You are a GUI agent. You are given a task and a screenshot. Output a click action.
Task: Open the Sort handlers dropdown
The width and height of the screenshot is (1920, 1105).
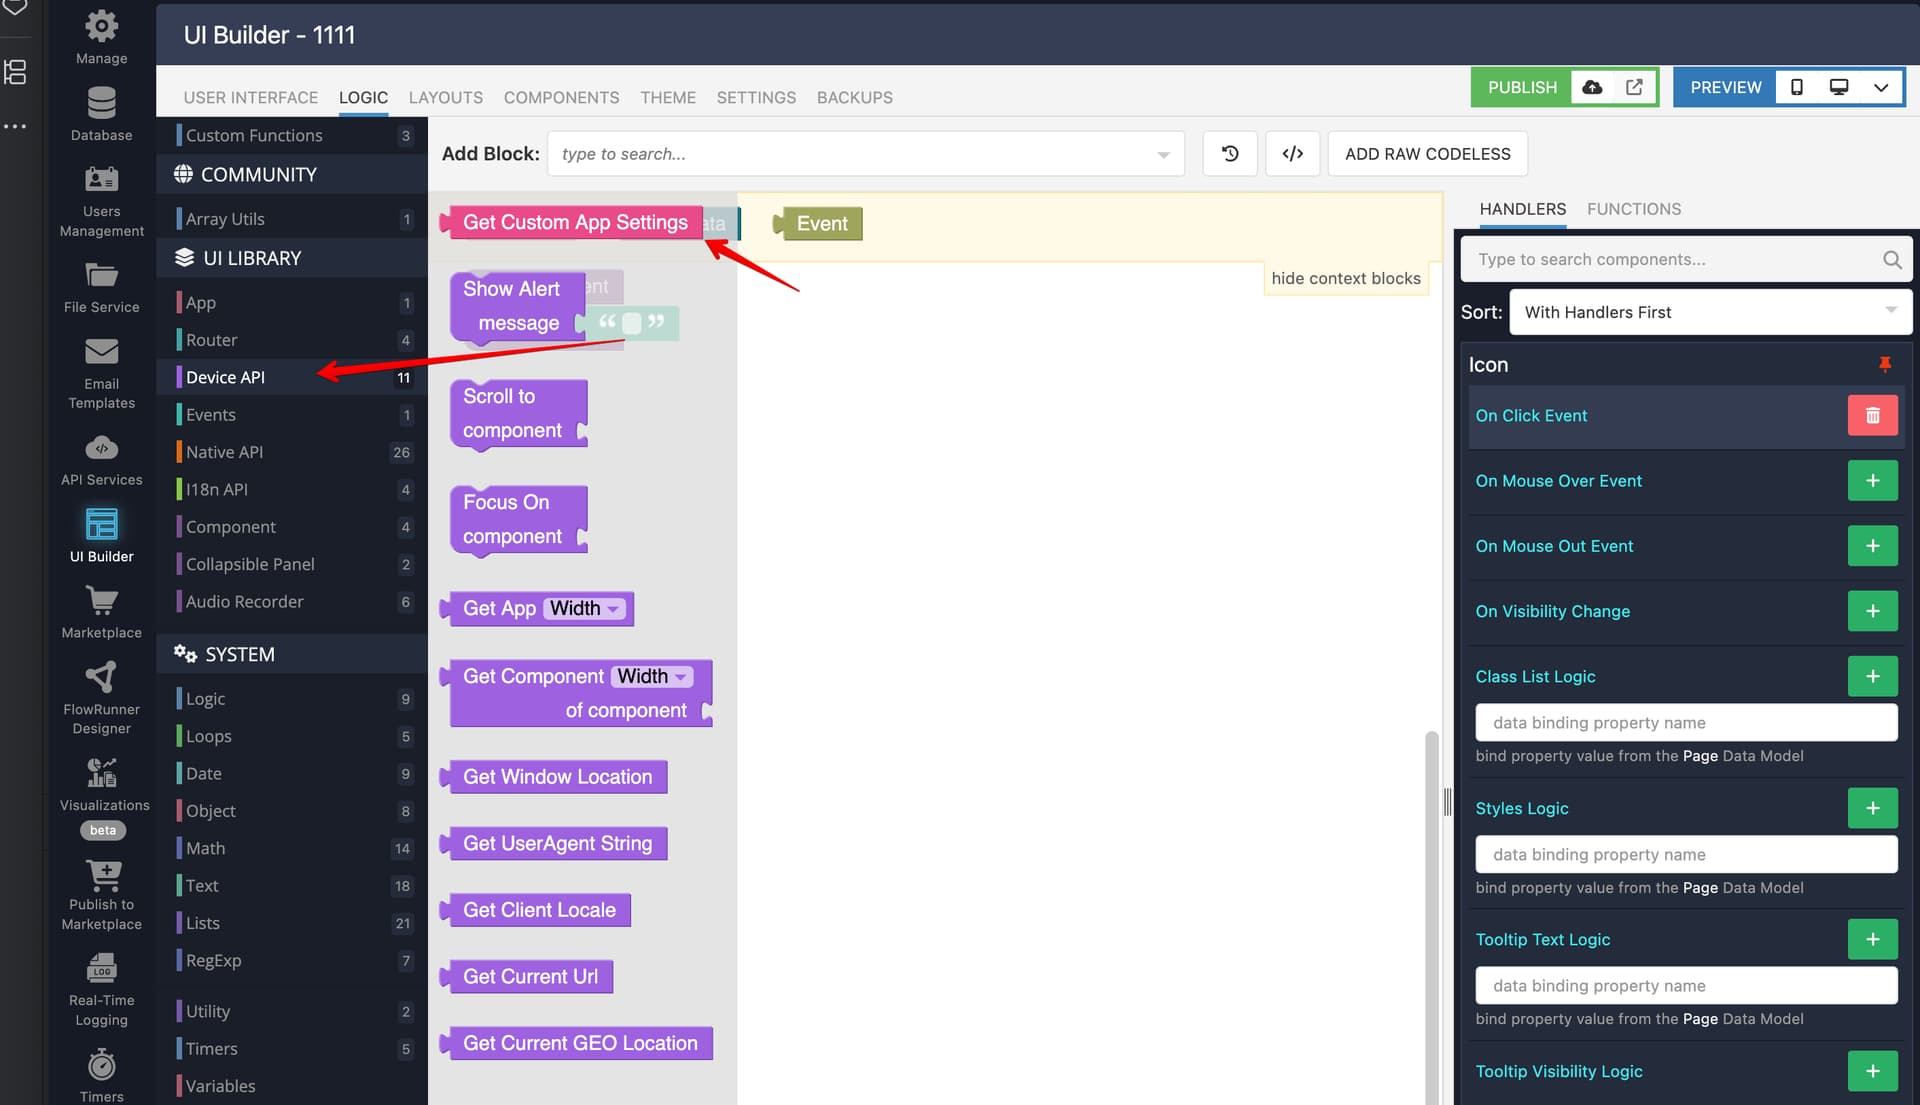(1710, 312)
